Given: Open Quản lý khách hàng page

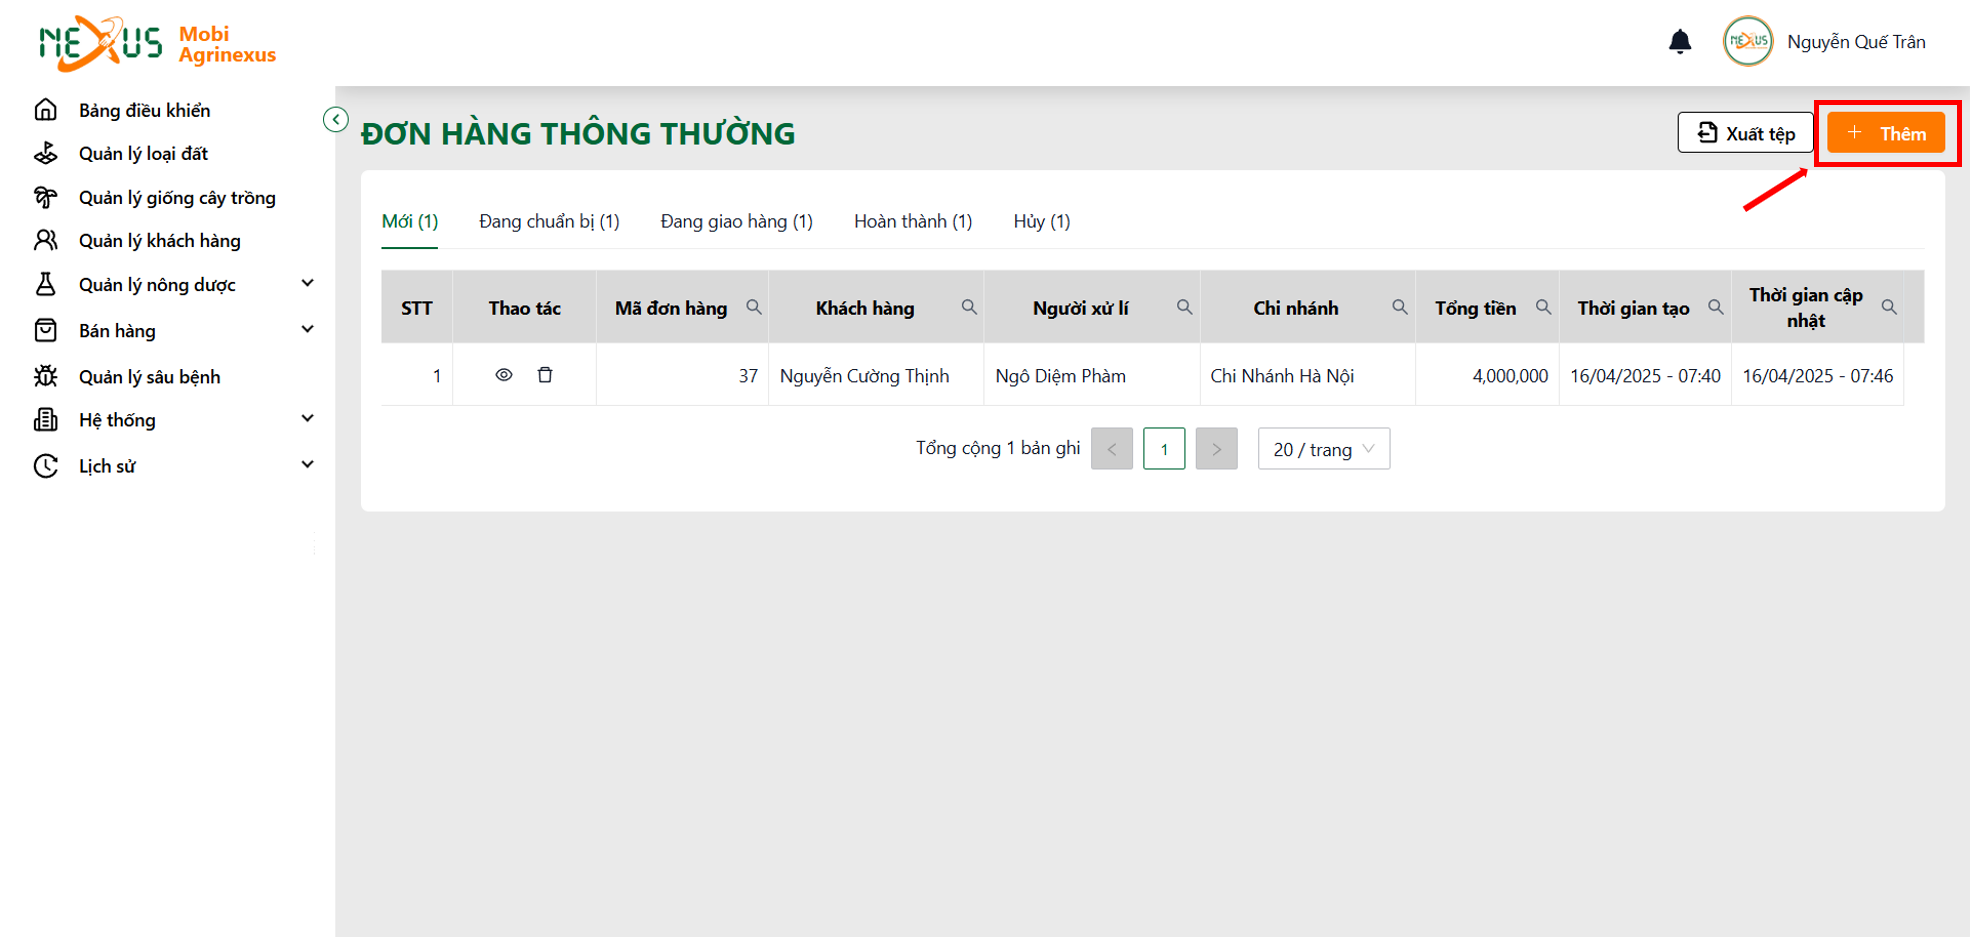Looking at the screenshot, I should (x=160, y=240).
